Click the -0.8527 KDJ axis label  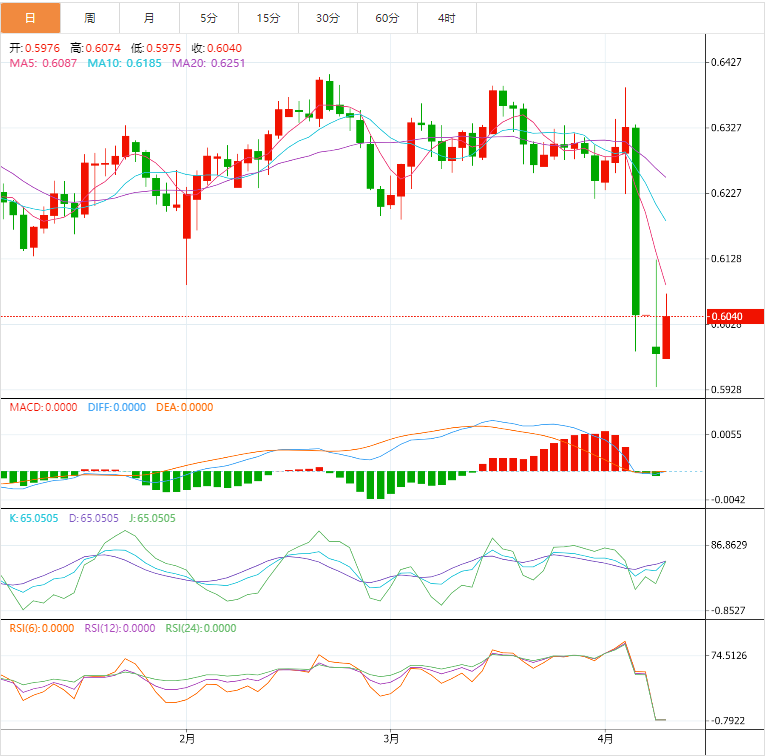pos(727,611)
